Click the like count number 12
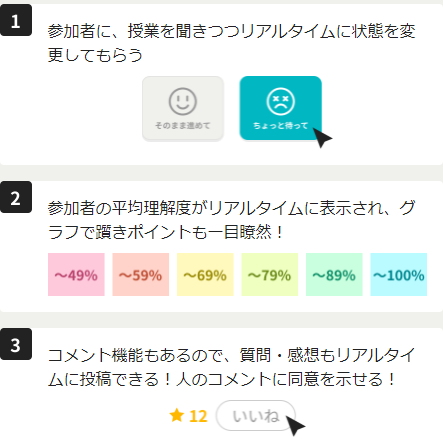443x448 pixels. [198, 416]
